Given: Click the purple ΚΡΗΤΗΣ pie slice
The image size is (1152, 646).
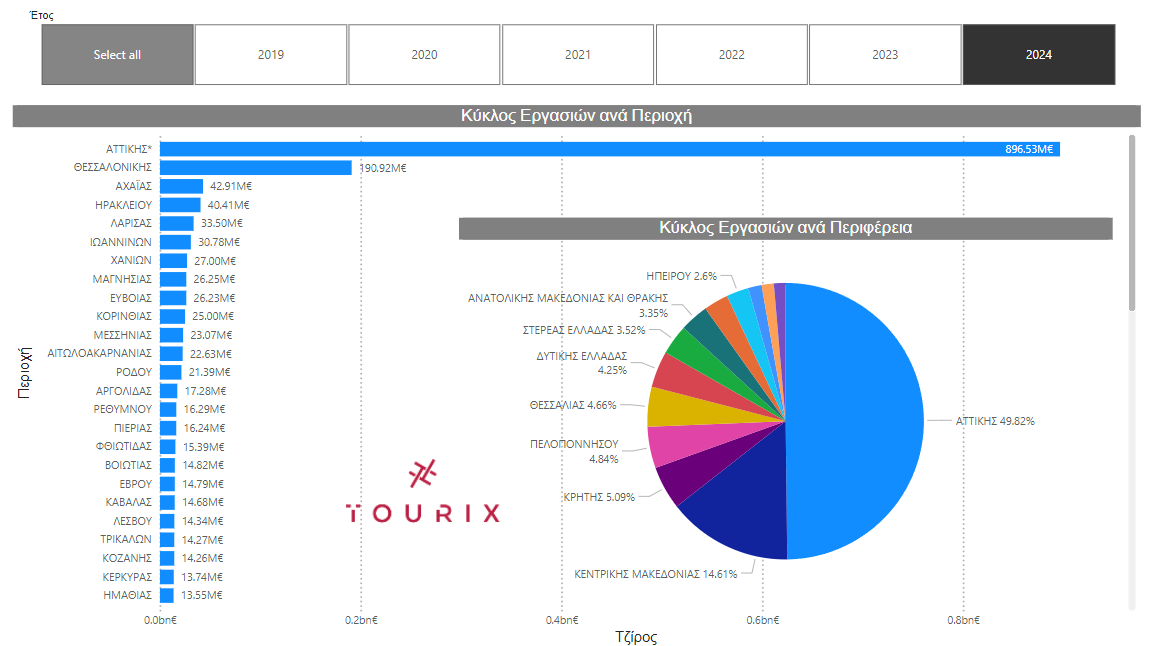Looking at the screenshot, I should click(x=678, y=480).
